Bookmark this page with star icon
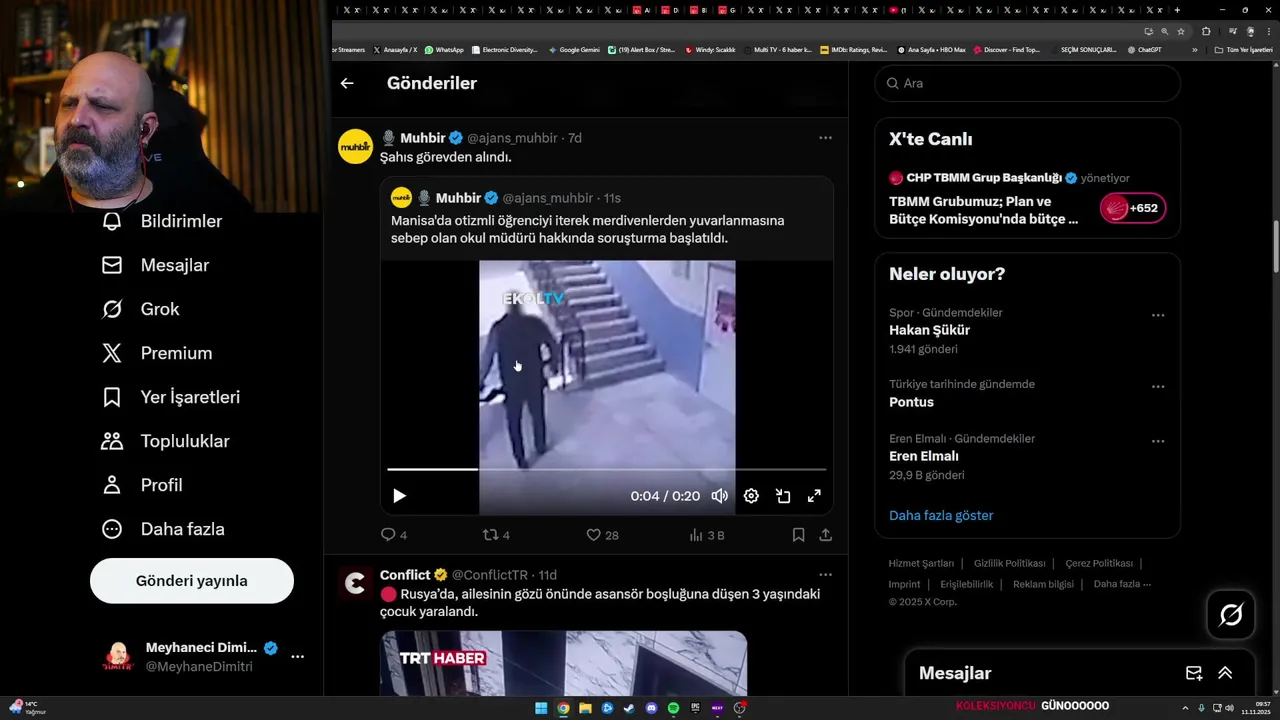1280x720 pixels. pyautogui.click(x=1181, y=31)
